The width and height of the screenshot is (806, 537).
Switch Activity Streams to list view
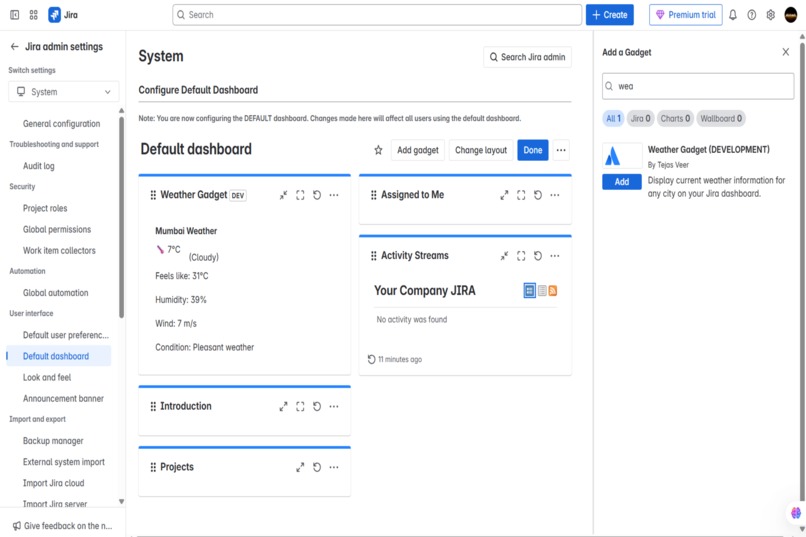click(x=542, y=291)
